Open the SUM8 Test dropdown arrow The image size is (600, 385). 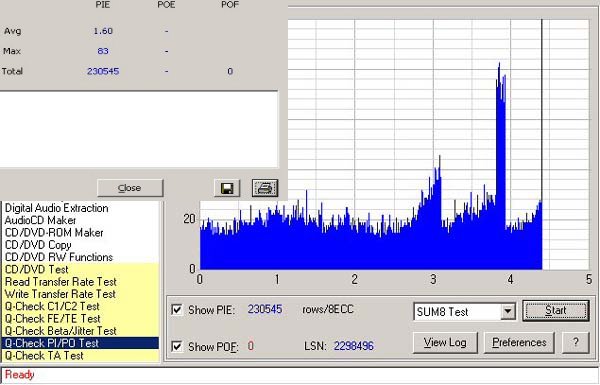pos(508,311)
